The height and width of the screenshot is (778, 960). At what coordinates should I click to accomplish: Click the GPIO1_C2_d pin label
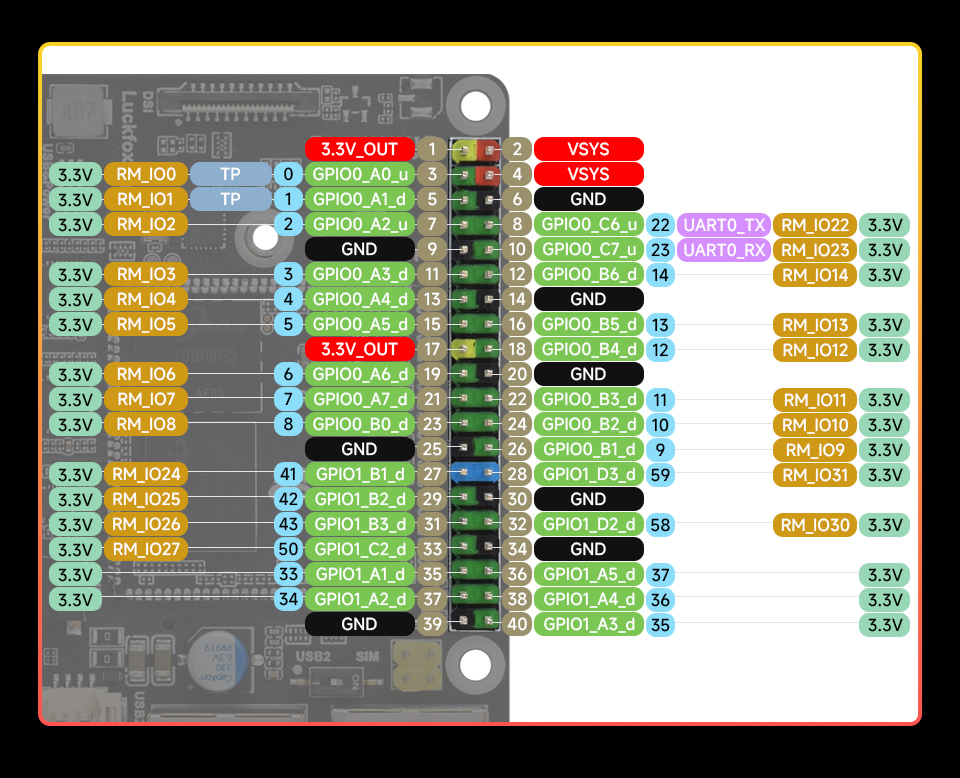click(x=359, y=549)
